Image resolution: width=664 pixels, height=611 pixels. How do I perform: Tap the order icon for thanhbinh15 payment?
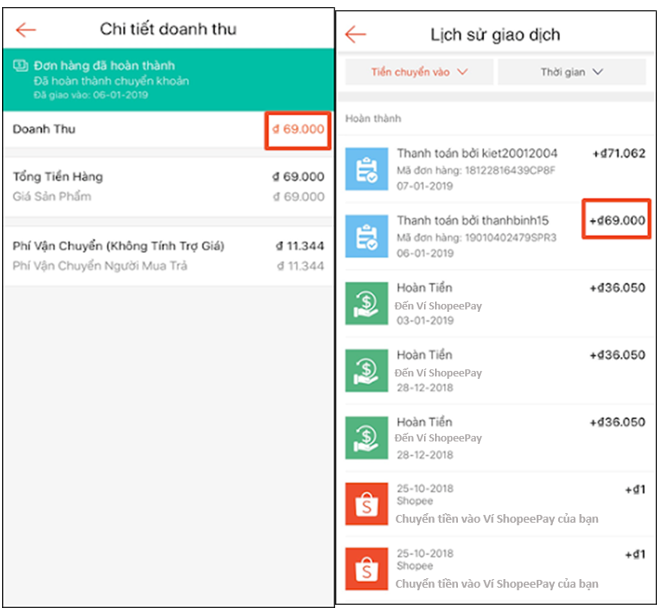pos(366,236)
